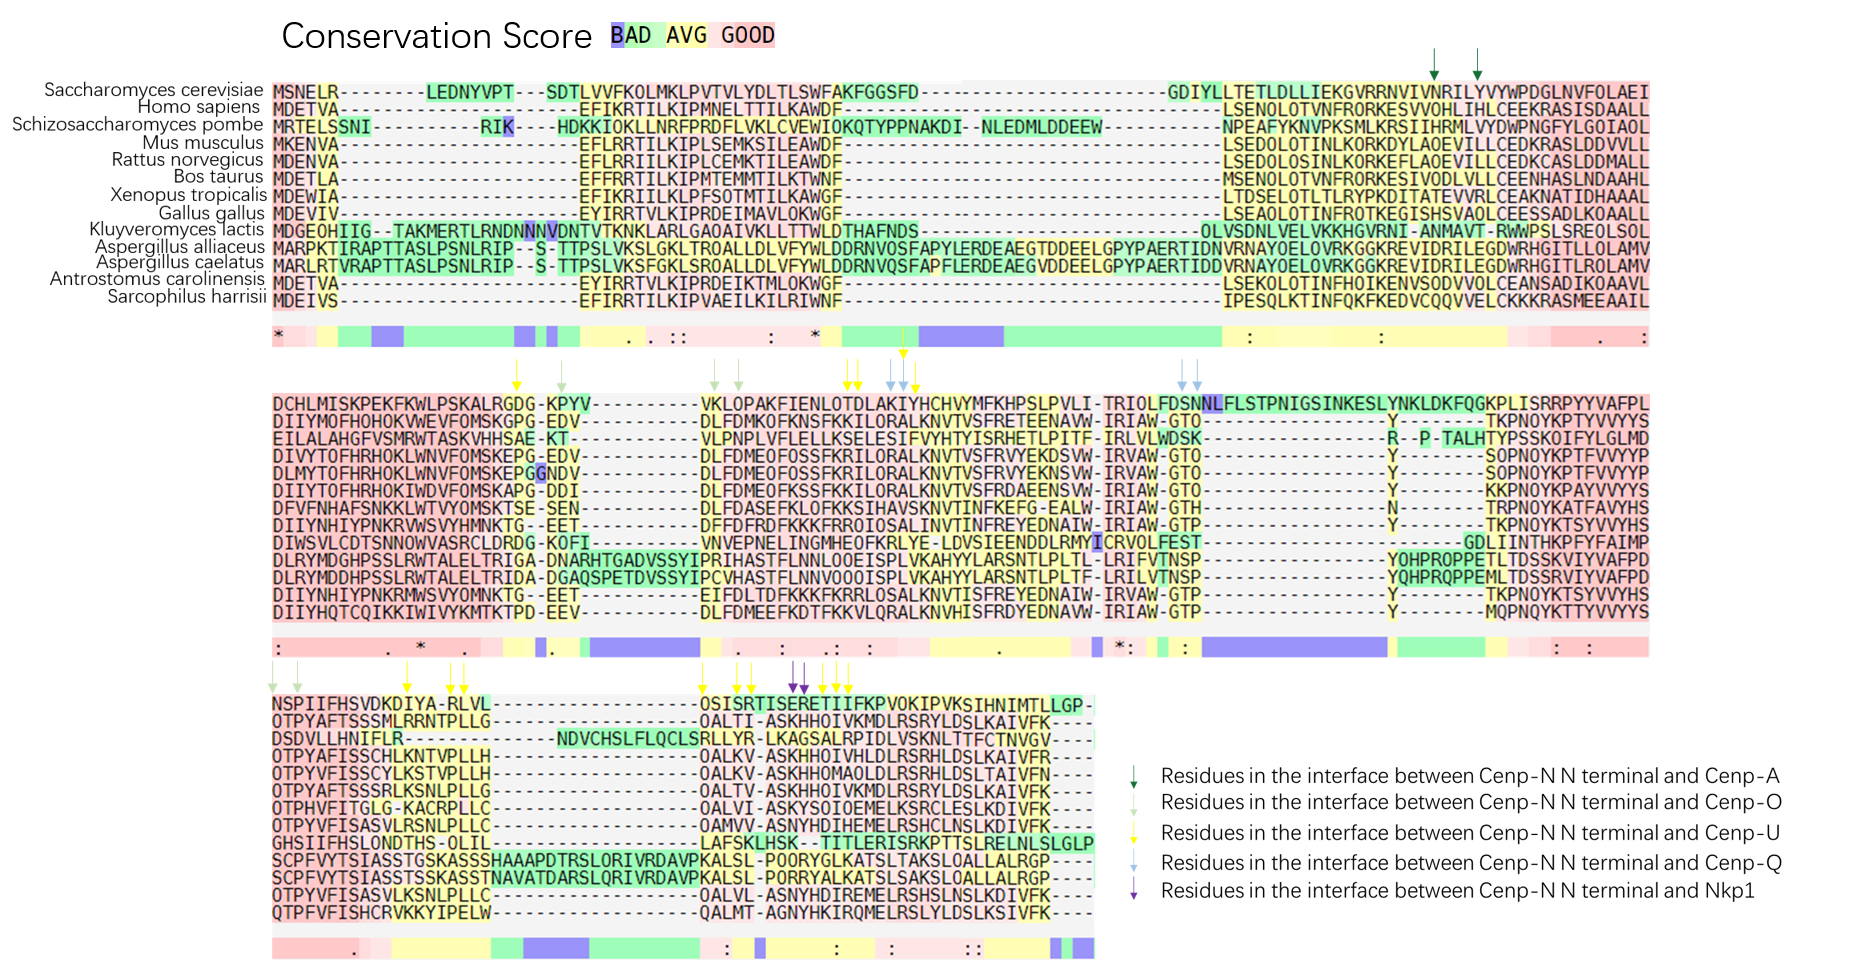Select the "Xenopus tropicalis" species label

pos(189,195)
